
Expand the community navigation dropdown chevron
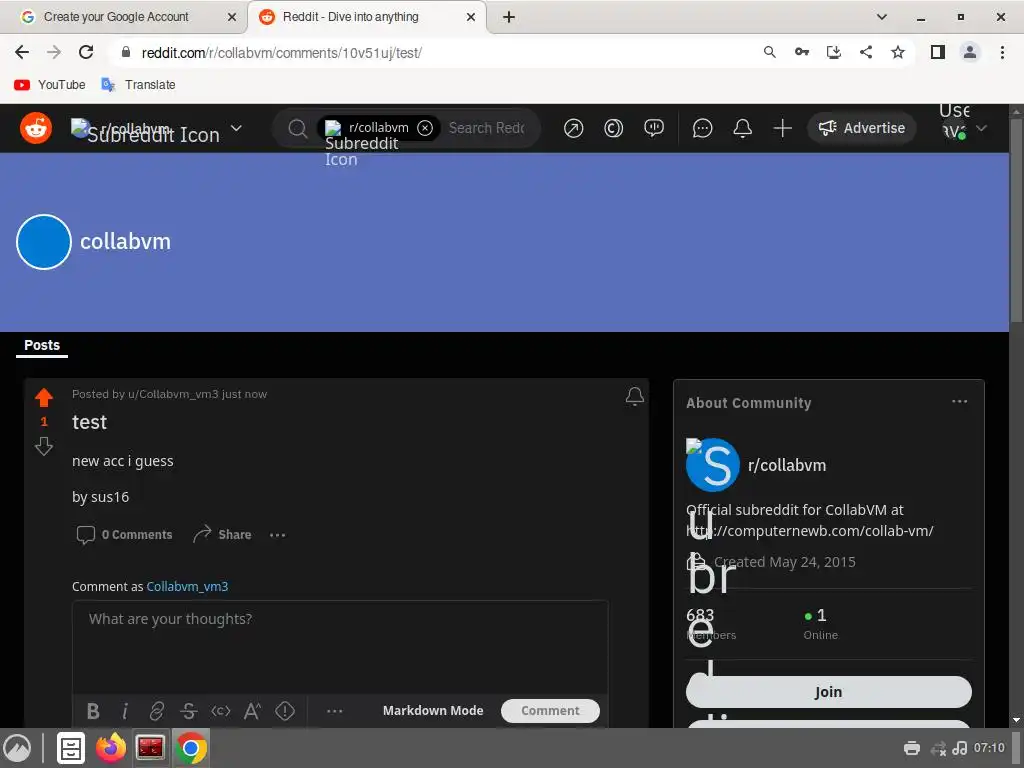coord(236,128)
